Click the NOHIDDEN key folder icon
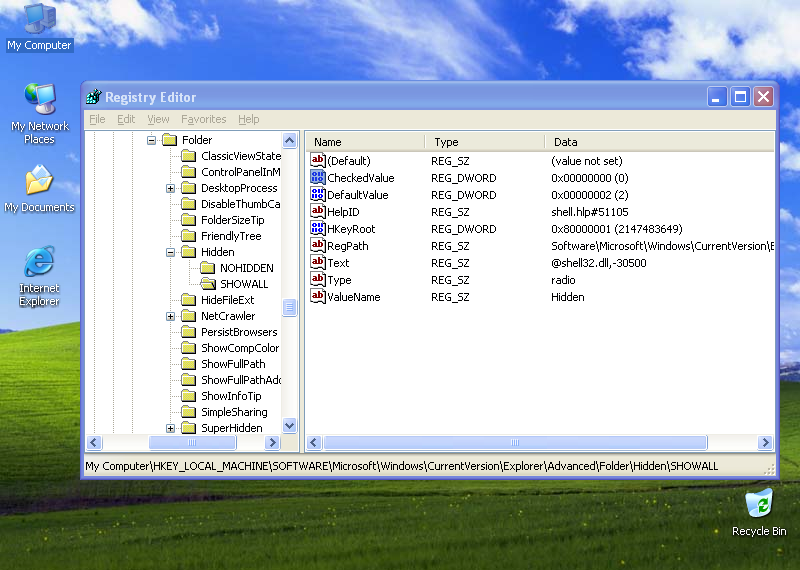Screen dimensions: 800x570 tap(208, 267)
